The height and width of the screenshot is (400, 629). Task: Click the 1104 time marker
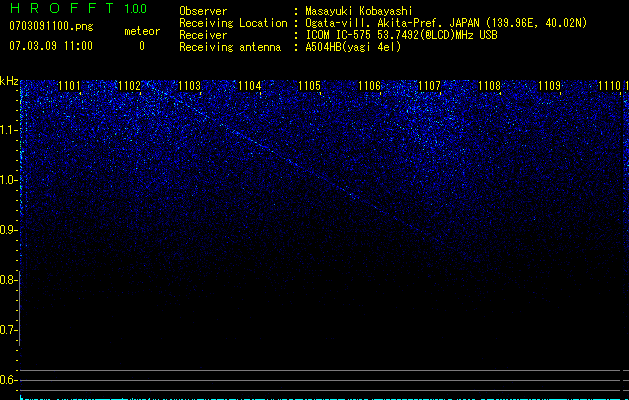pyautogui.click(x=250, y=86)
